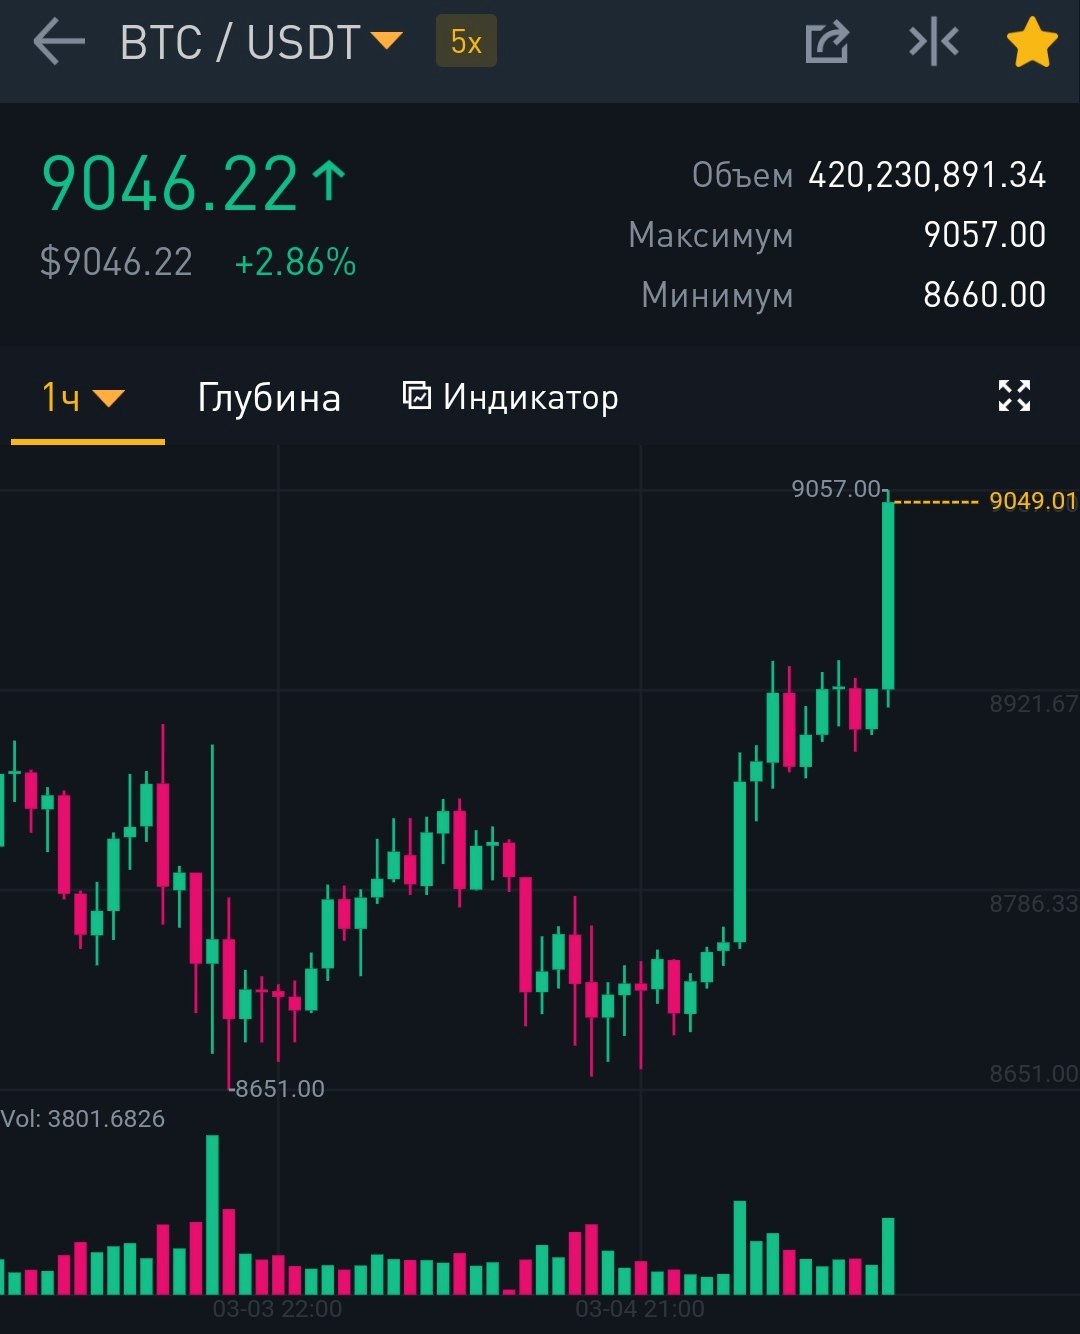Tap the Максимум value 9057.00
This screenshot has height=1334, width=1080.
click(984, 234)
